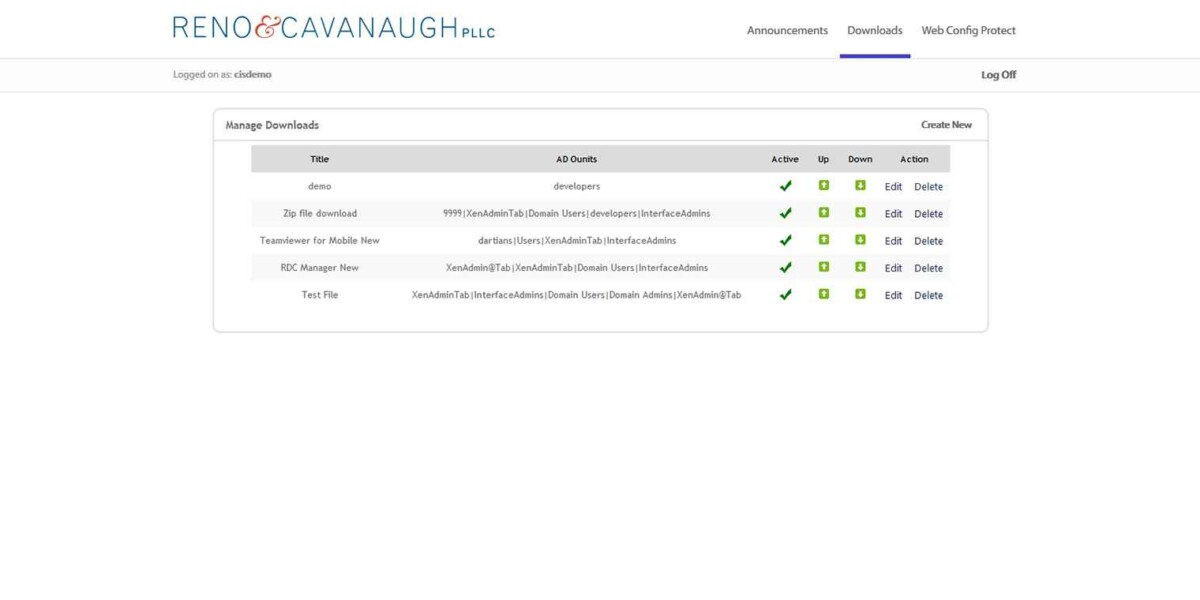Delete the Test File entry
Viewport: 1200px width, 600px height.
click(x=929, y=295)
